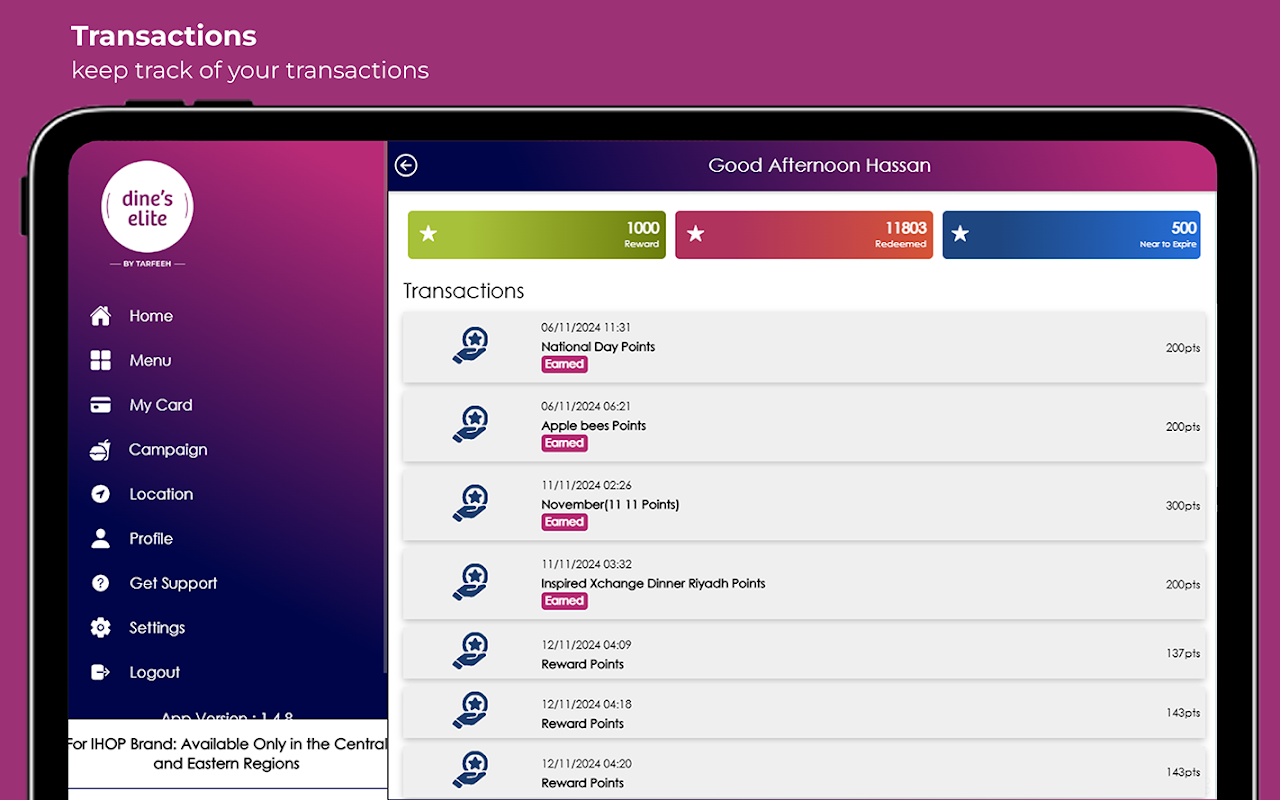Click the 300pts value
This screenshot has width=1280, height=800.
(x=1183, y=506)
